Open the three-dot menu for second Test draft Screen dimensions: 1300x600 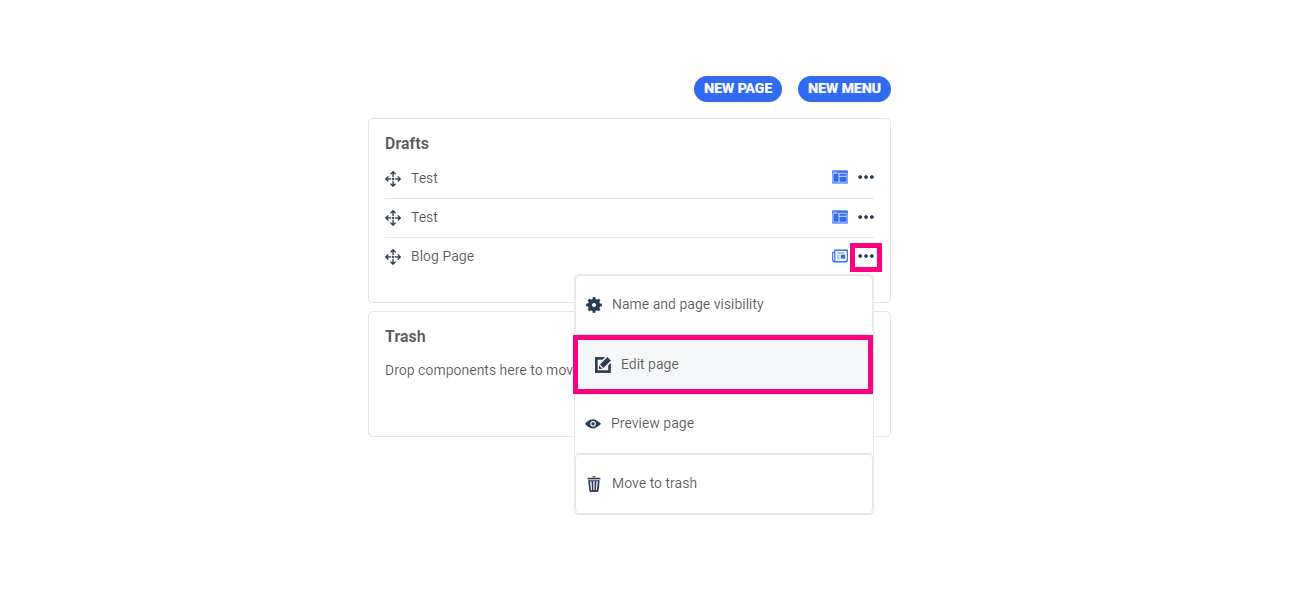(x=866, y=217)
